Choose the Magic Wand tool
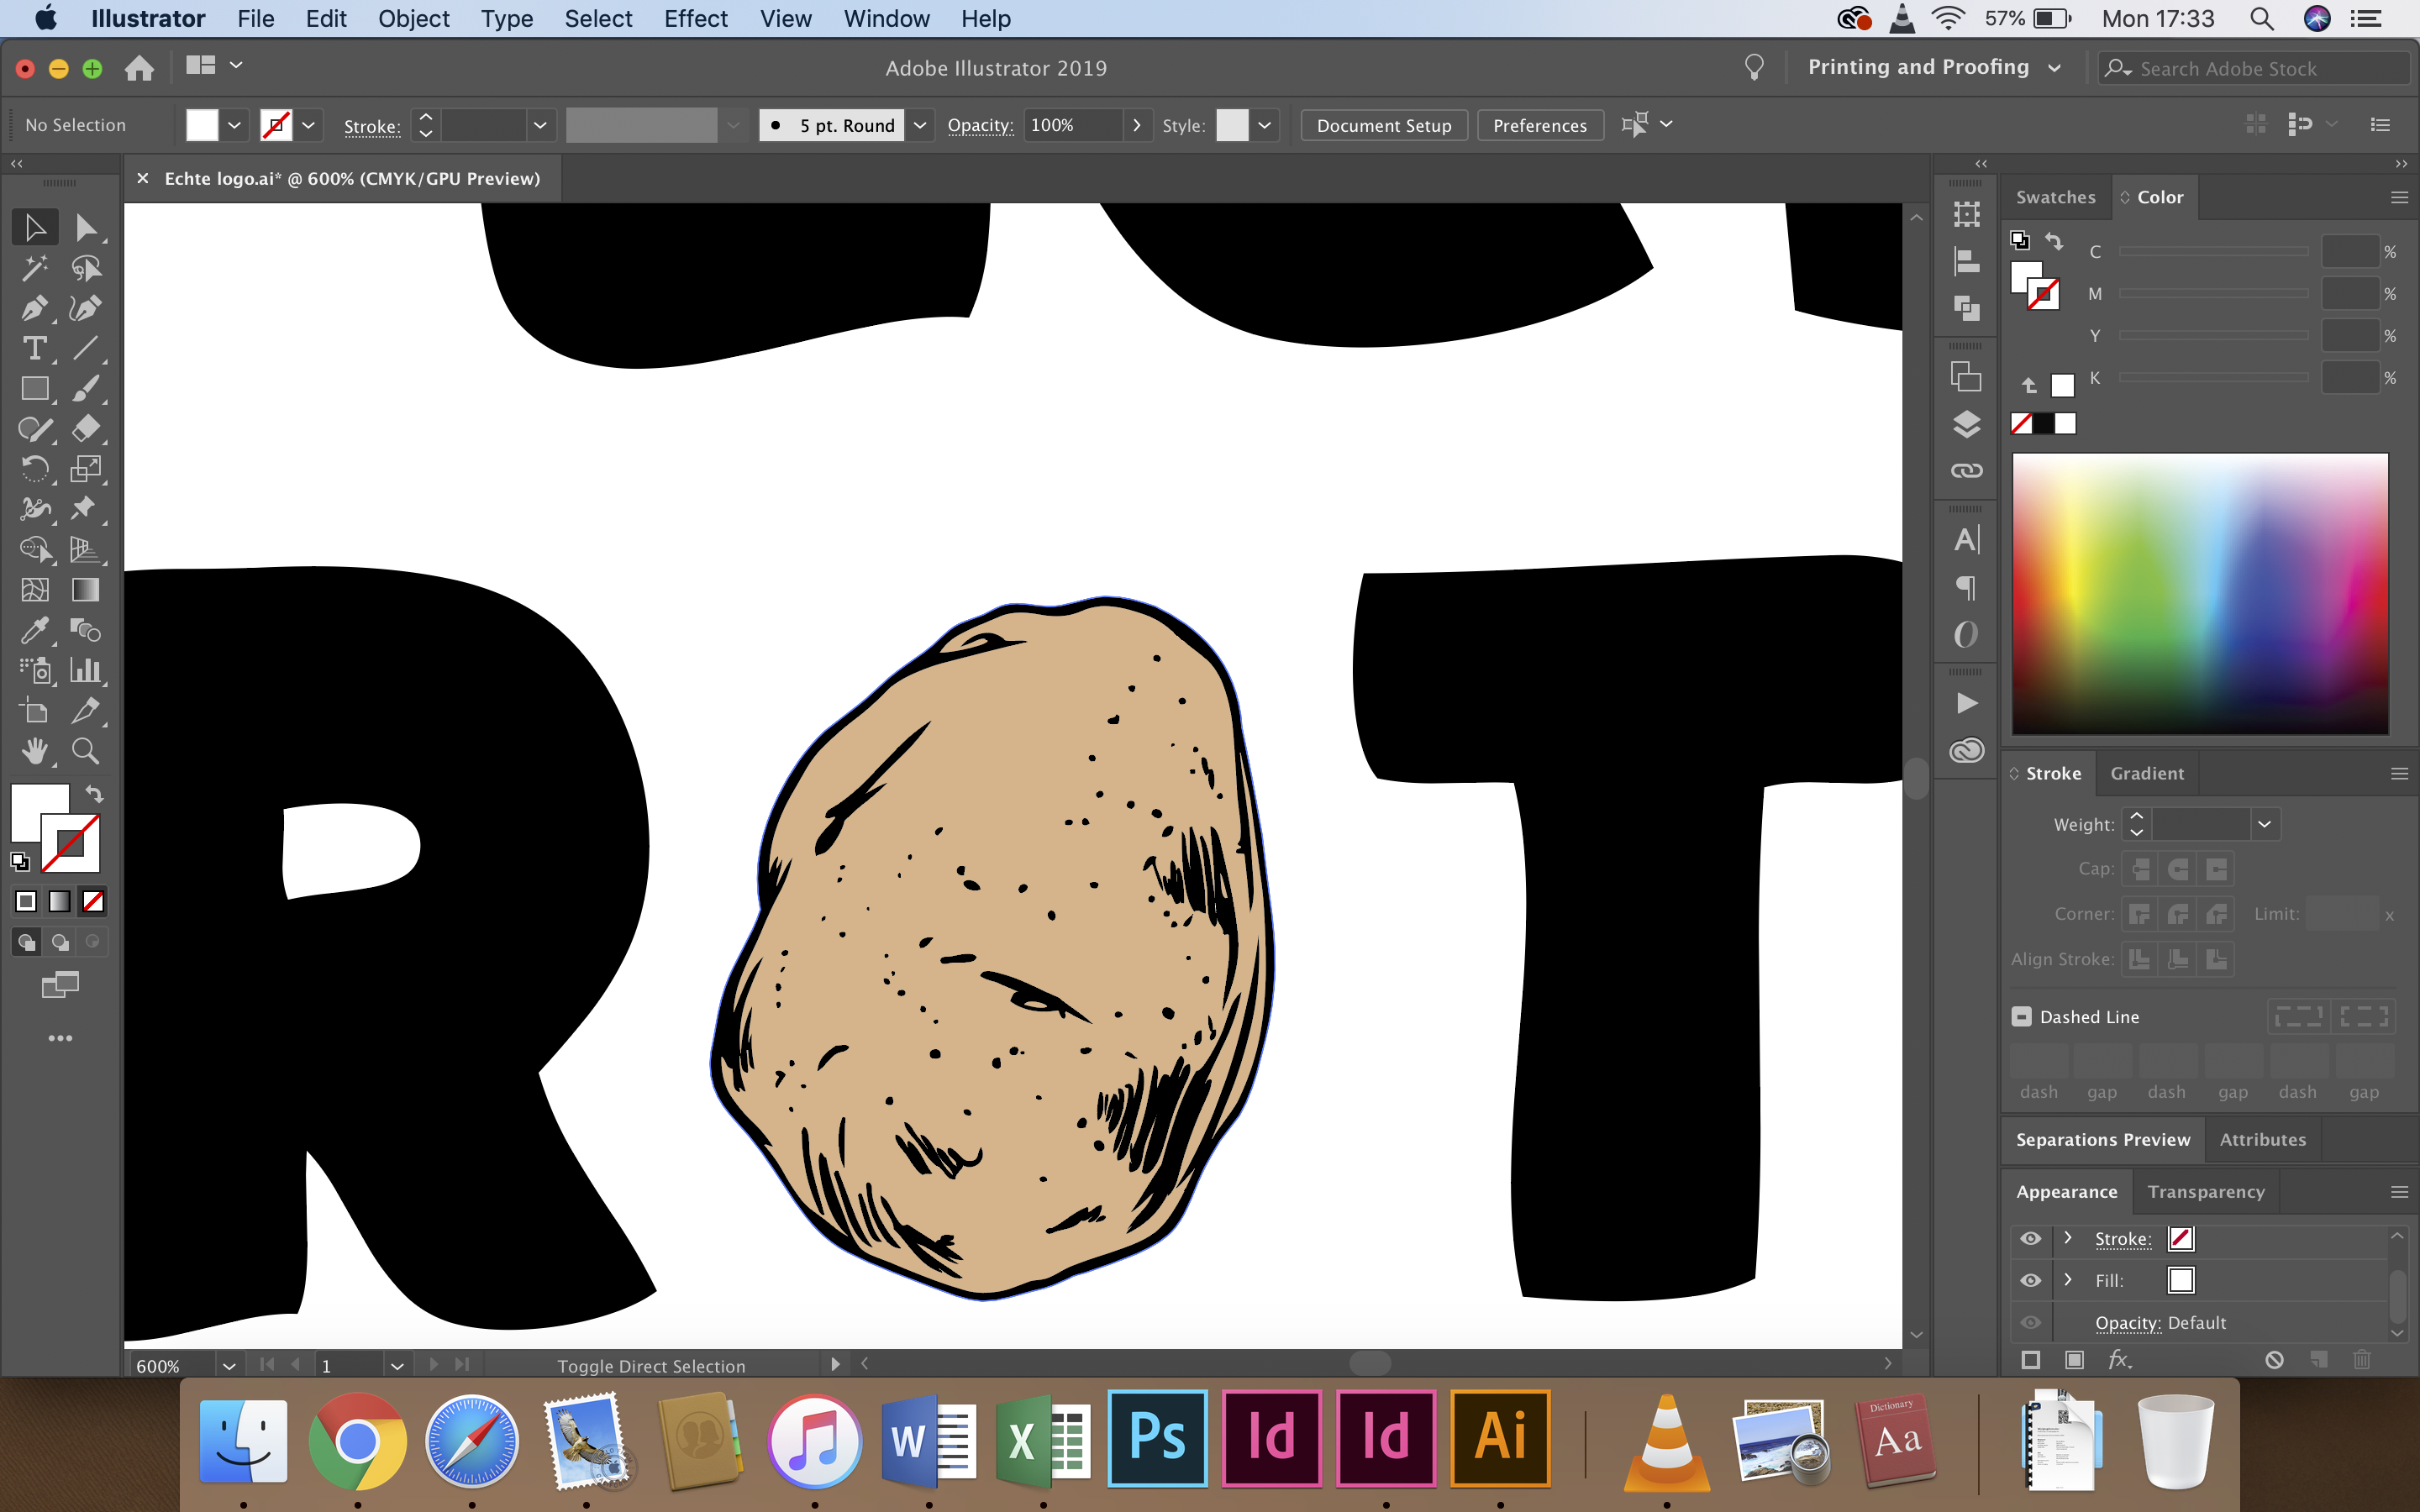 click(34, 268)
